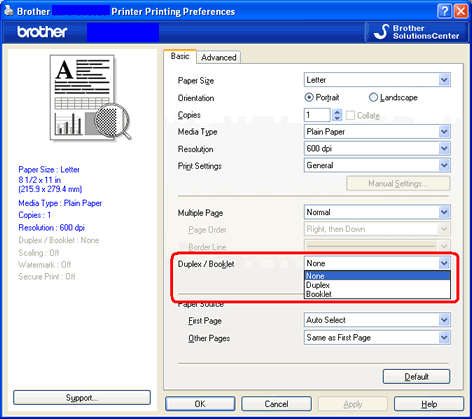The height and width of the screenshot is (419, 472).
Task: Decrease copies with down arrow
Action: coord(337,118)
